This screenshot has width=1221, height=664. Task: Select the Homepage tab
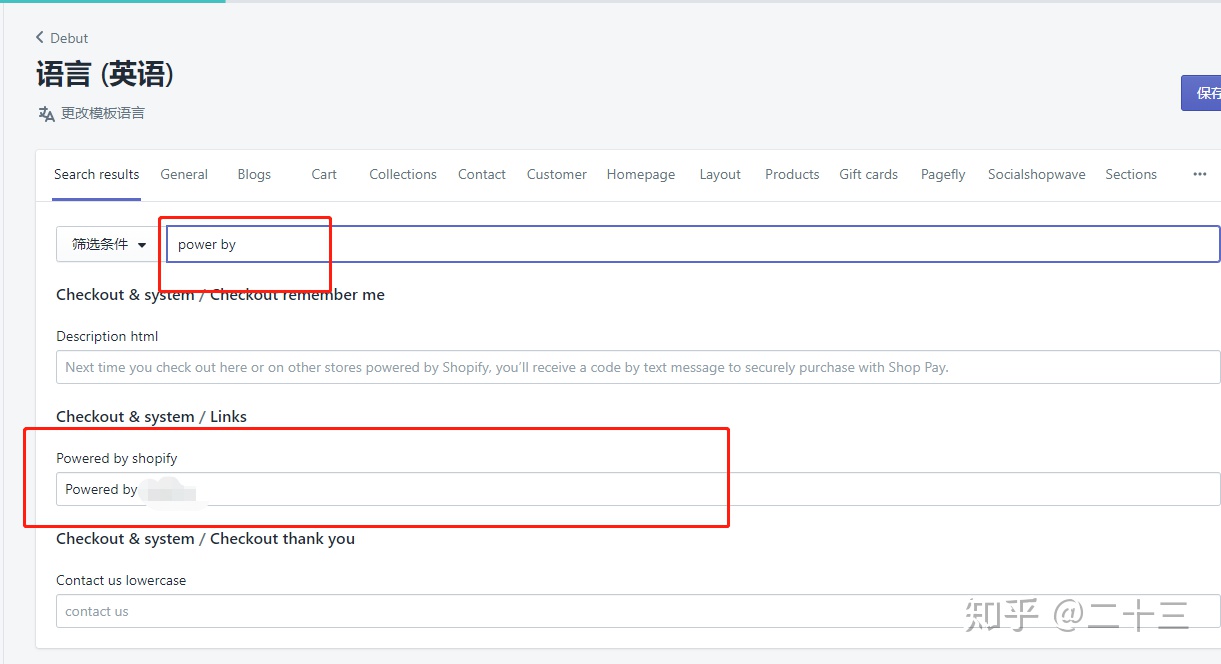pyautogui.click(x=640, y=174)
